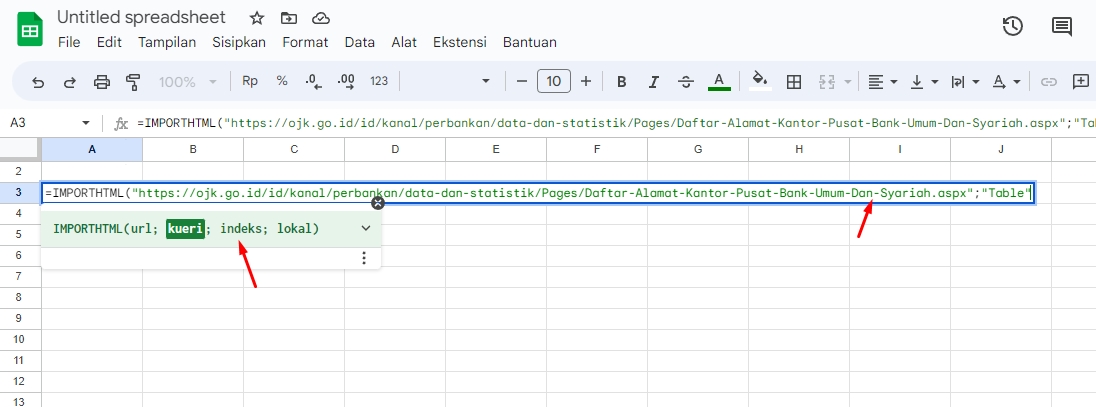This screenshot has height=407, width=1096.
Task: Open vertical align dropdown
Action: pyautogui.click(x=924, y=82)
